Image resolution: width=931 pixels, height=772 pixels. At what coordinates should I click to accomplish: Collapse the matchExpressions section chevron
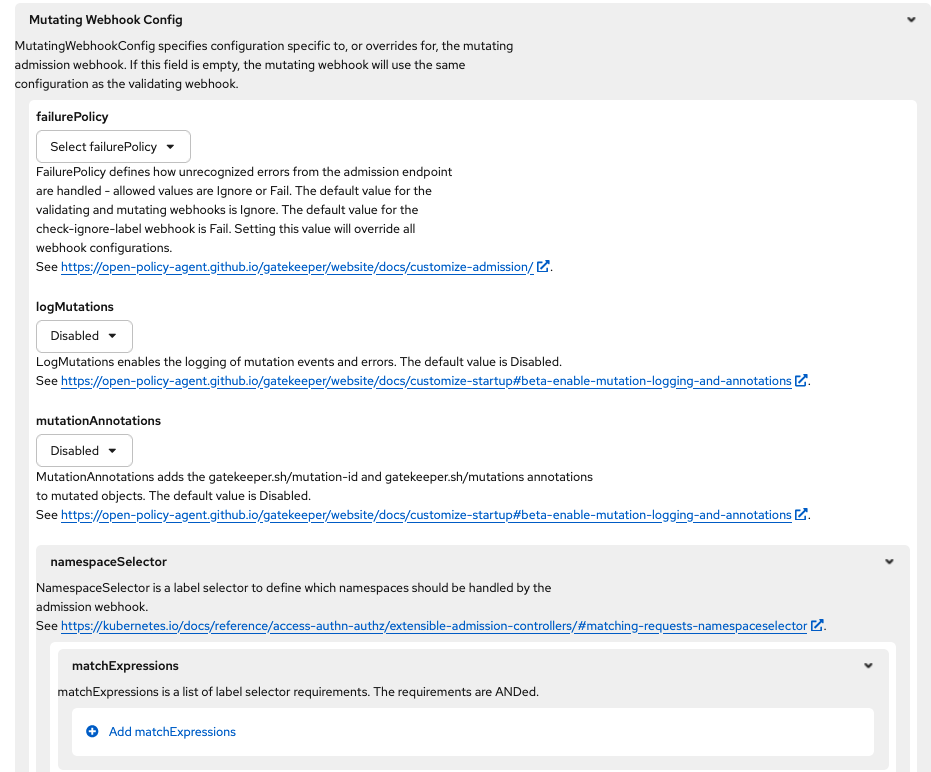(x=868, y=666)
